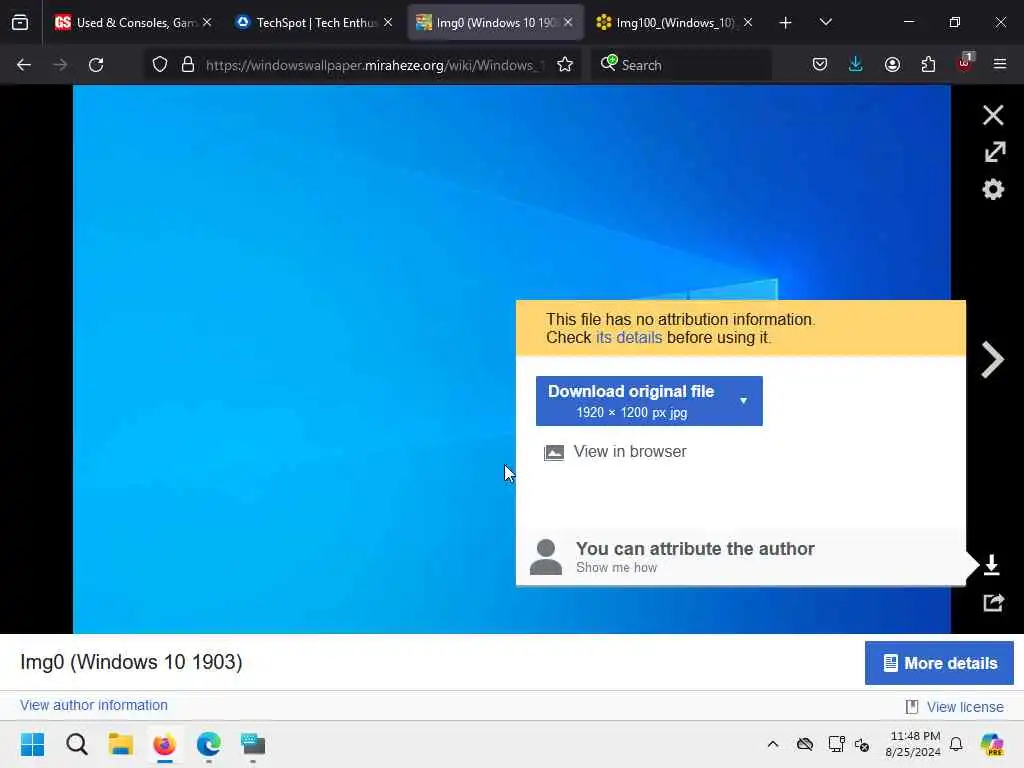Open Firefox downloads panel

856,65
